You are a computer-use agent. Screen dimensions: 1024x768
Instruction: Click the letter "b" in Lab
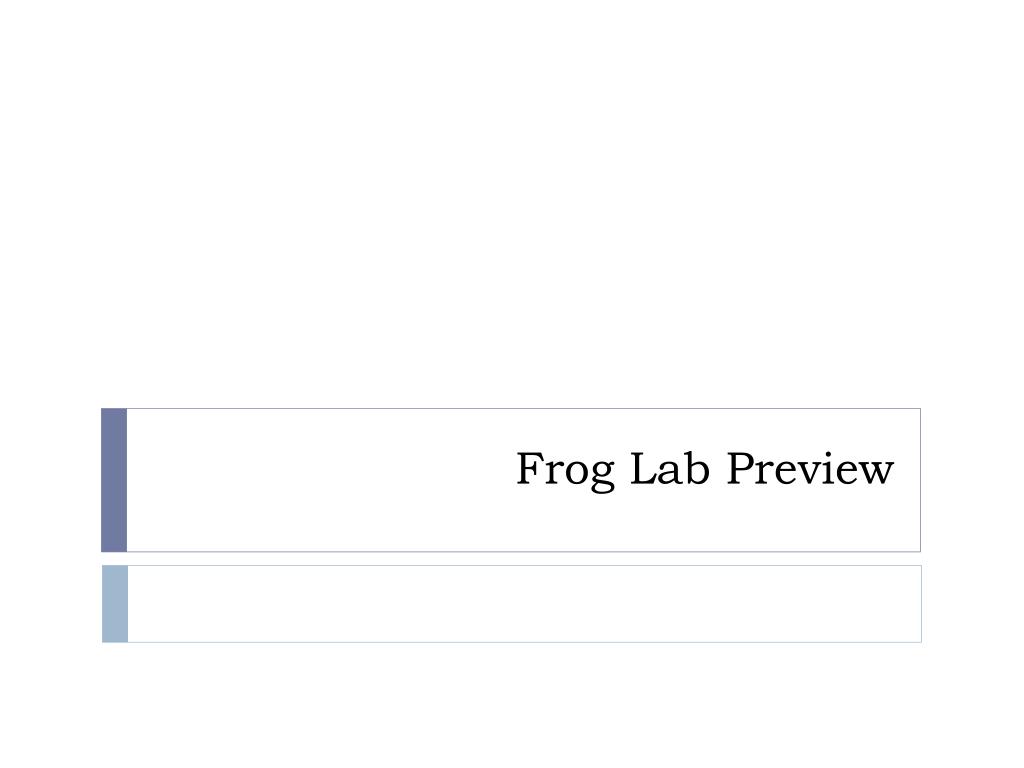[697, 468]
